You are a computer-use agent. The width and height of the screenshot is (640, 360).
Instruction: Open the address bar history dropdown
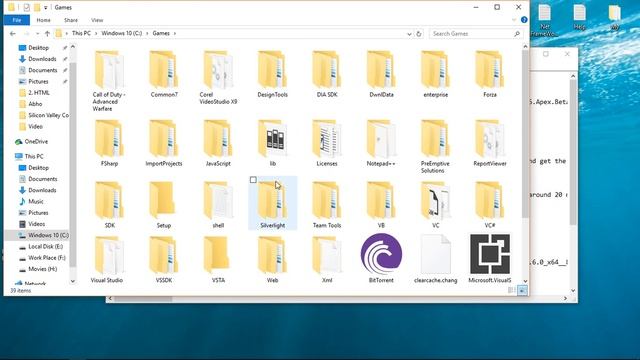point(409,34)
